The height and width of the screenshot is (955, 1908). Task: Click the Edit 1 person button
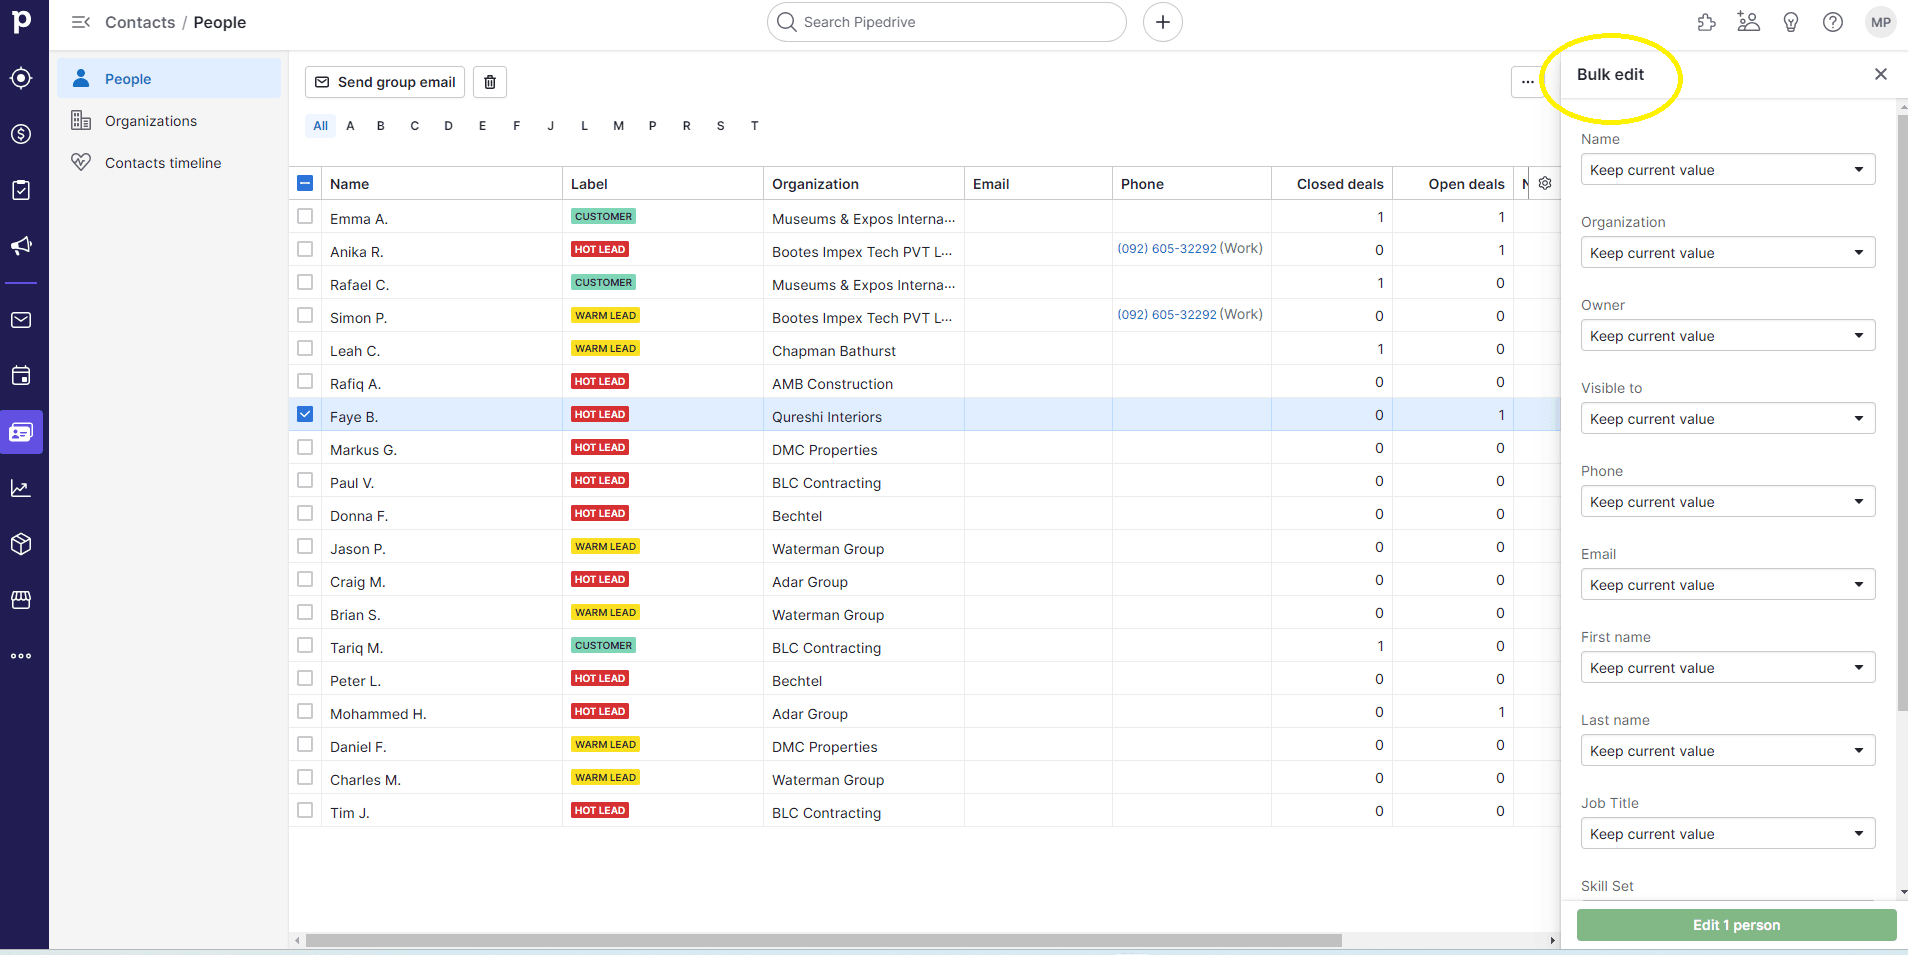coord(1736,925)
